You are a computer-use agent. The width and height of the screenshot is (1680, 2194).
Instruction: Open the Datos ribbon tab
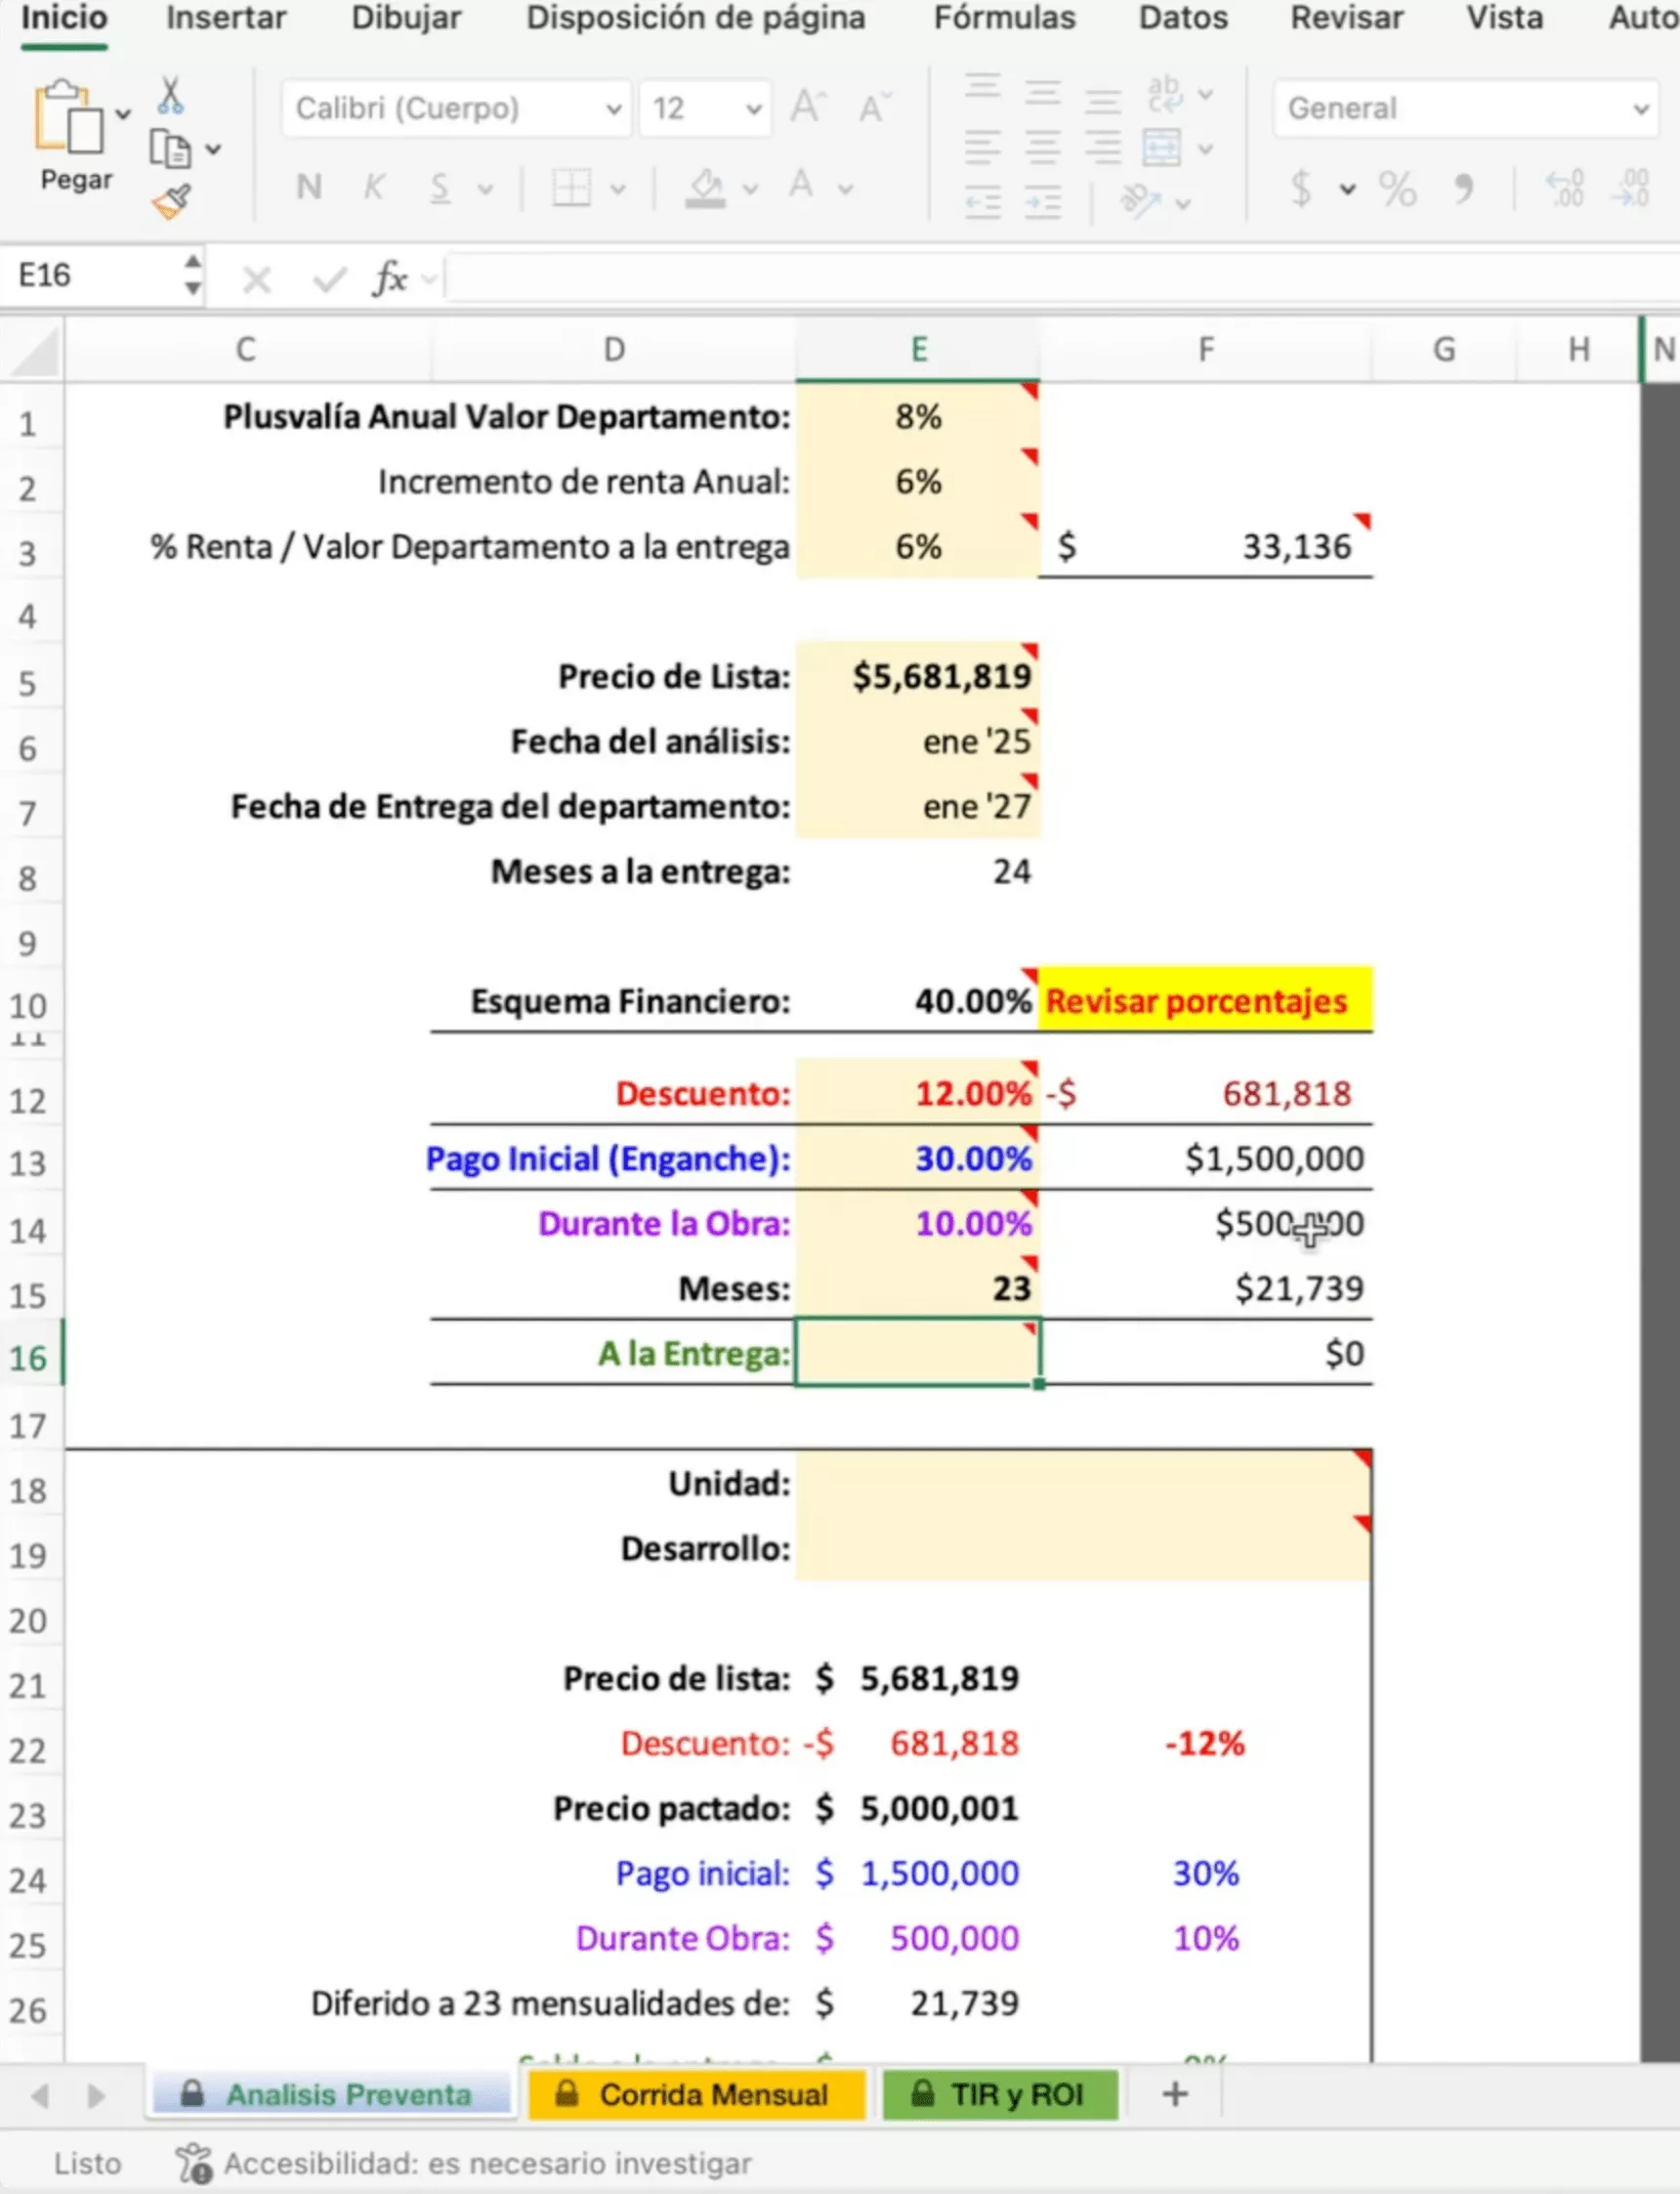1183,18
